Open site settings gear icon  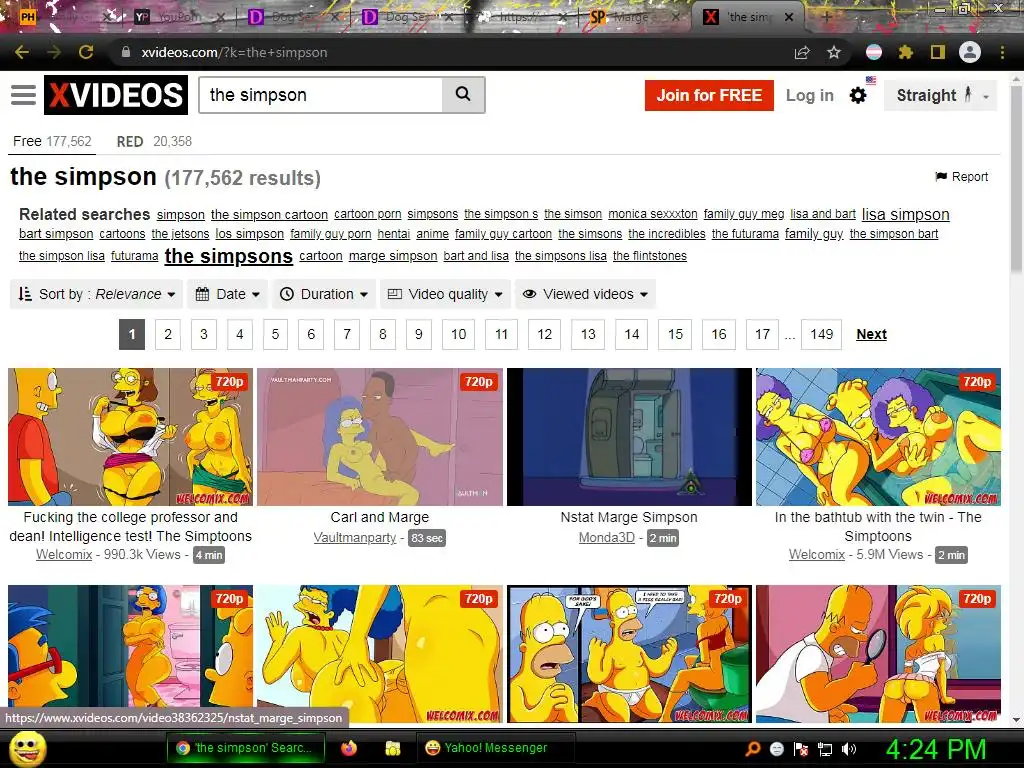tap(858, 95)
